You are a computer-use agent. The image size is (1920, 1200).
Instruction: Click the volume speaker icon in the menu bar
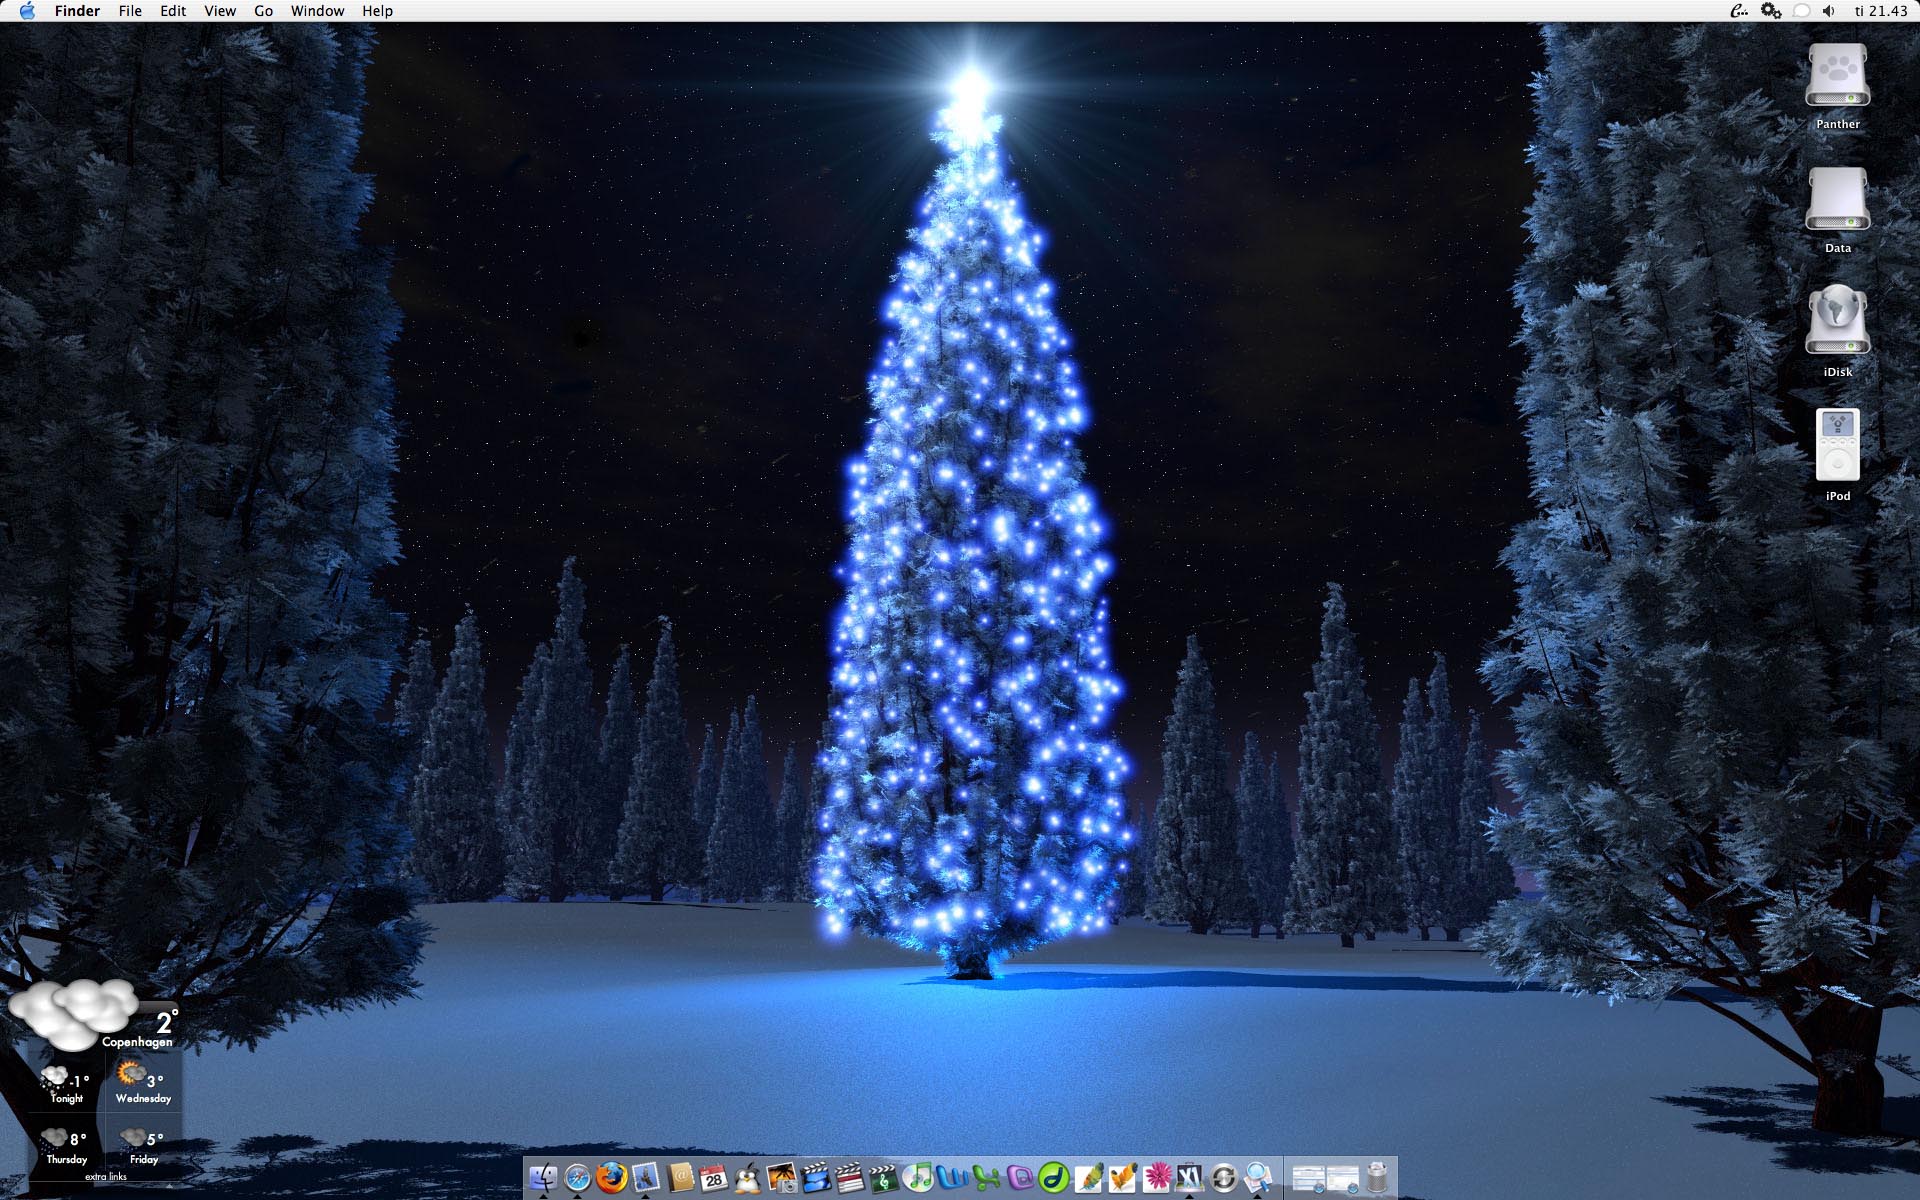[x=1829, y=11]
